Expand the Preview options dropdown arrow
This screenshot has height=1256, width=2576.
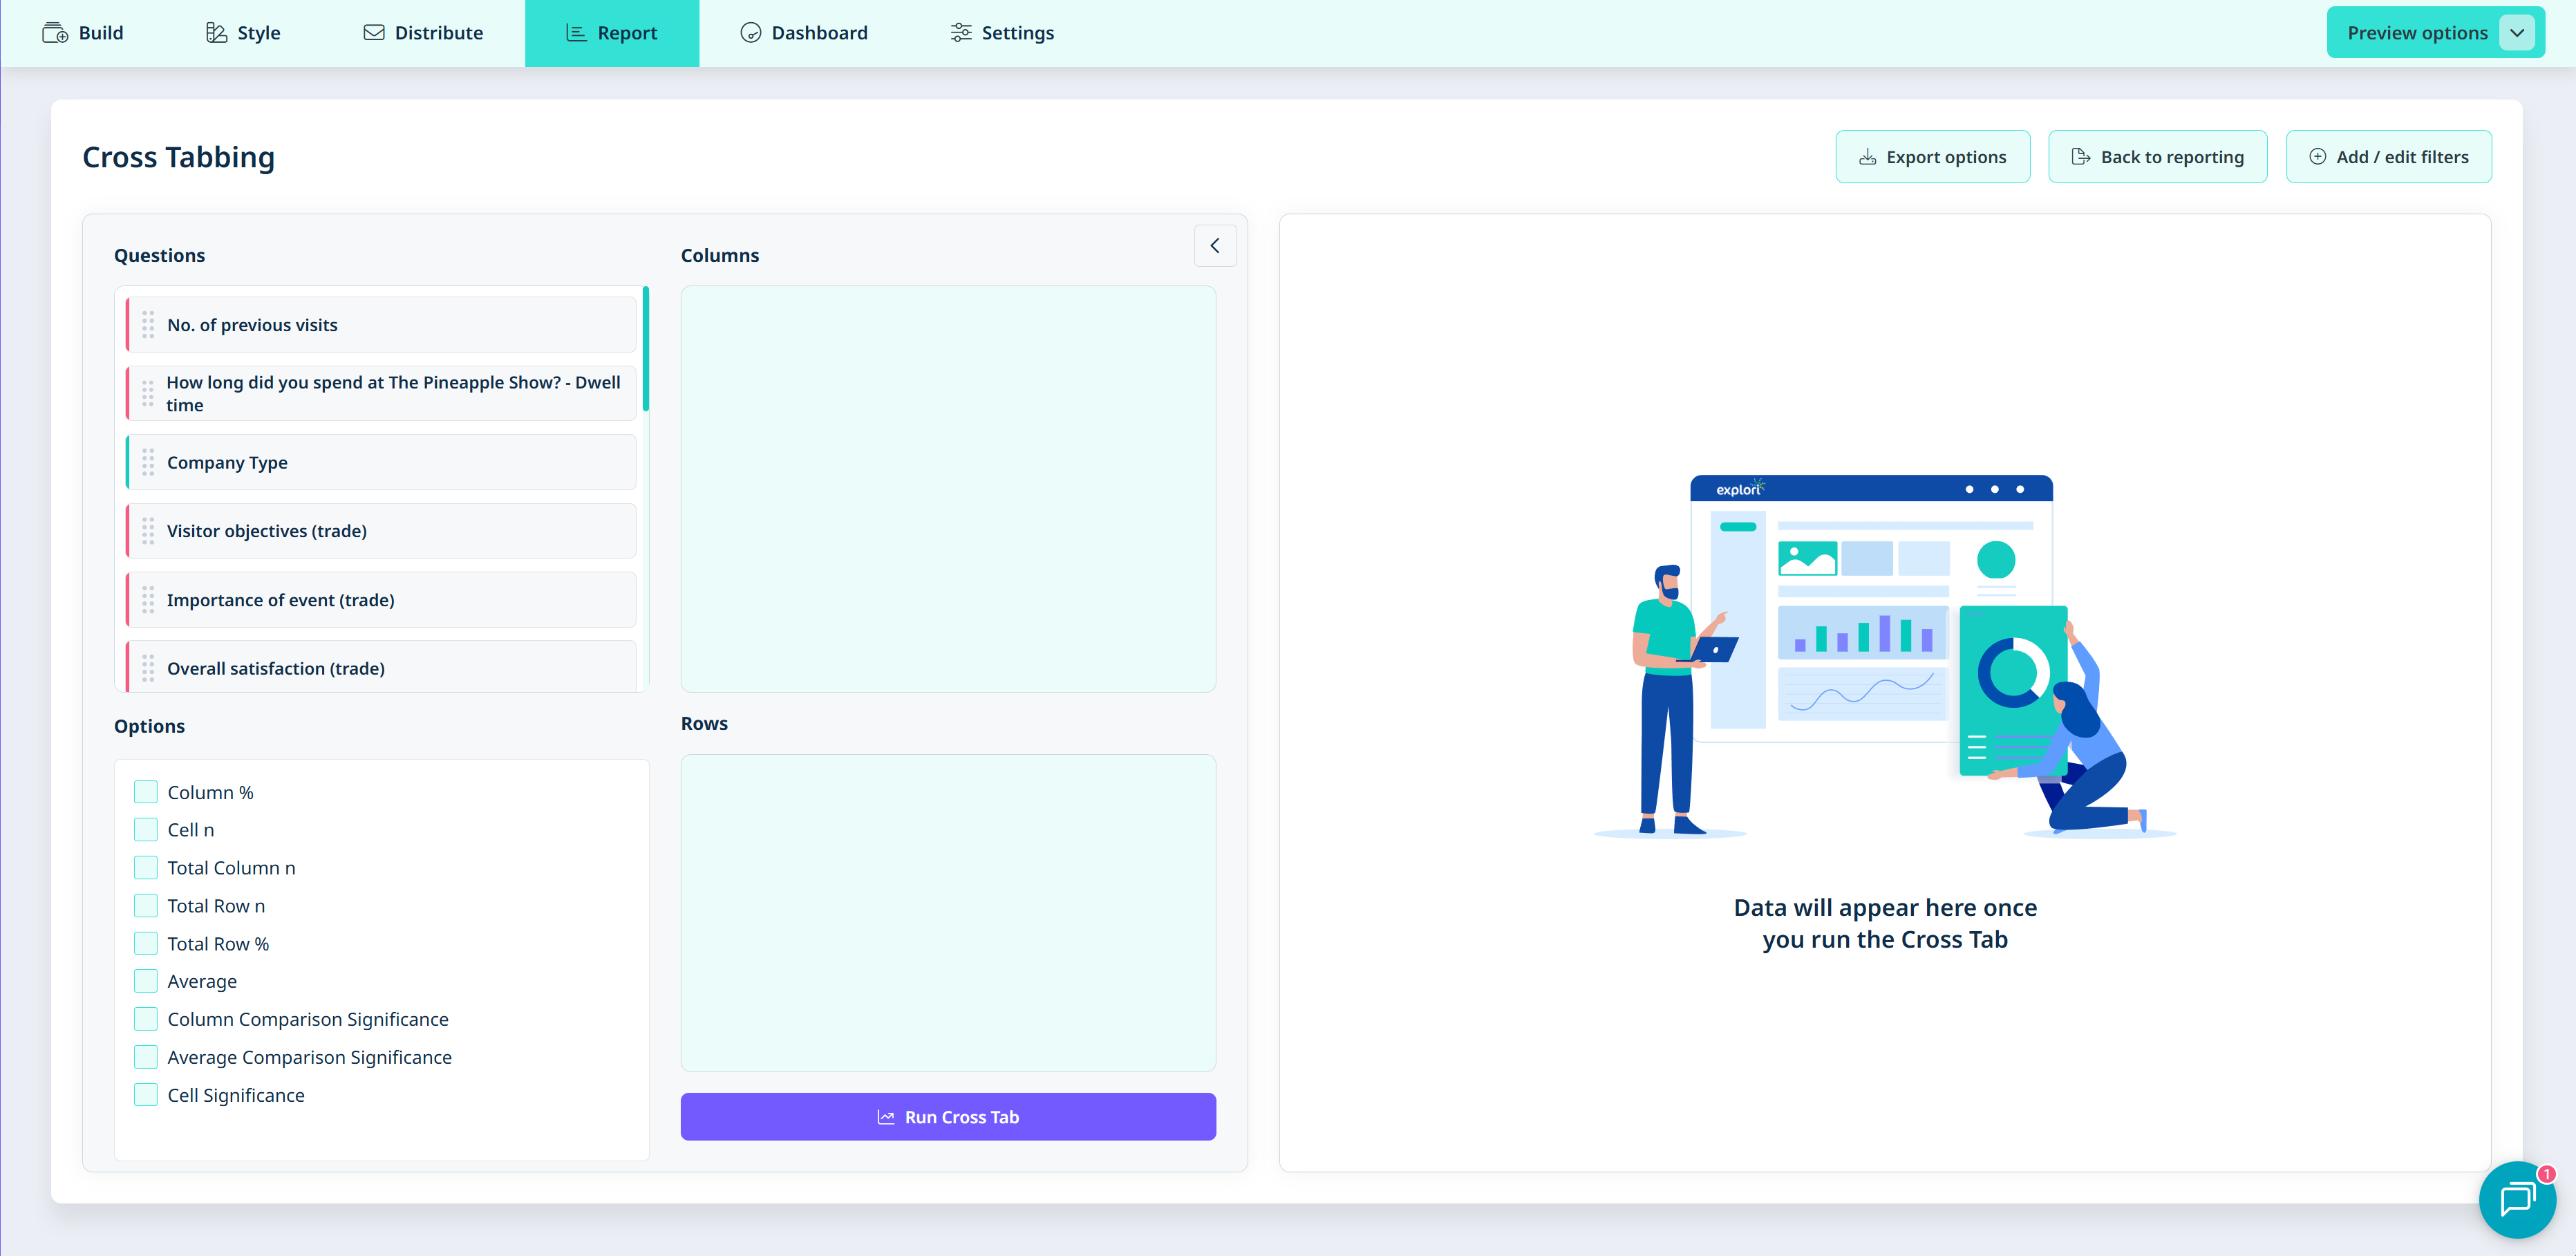click(x=2516, y=33)
